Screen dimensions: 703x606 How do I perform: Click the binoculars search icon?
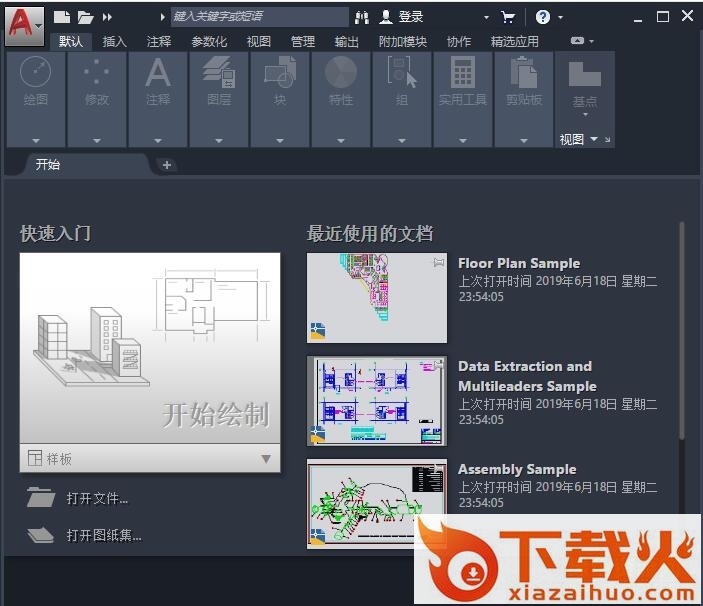[362, 17]
